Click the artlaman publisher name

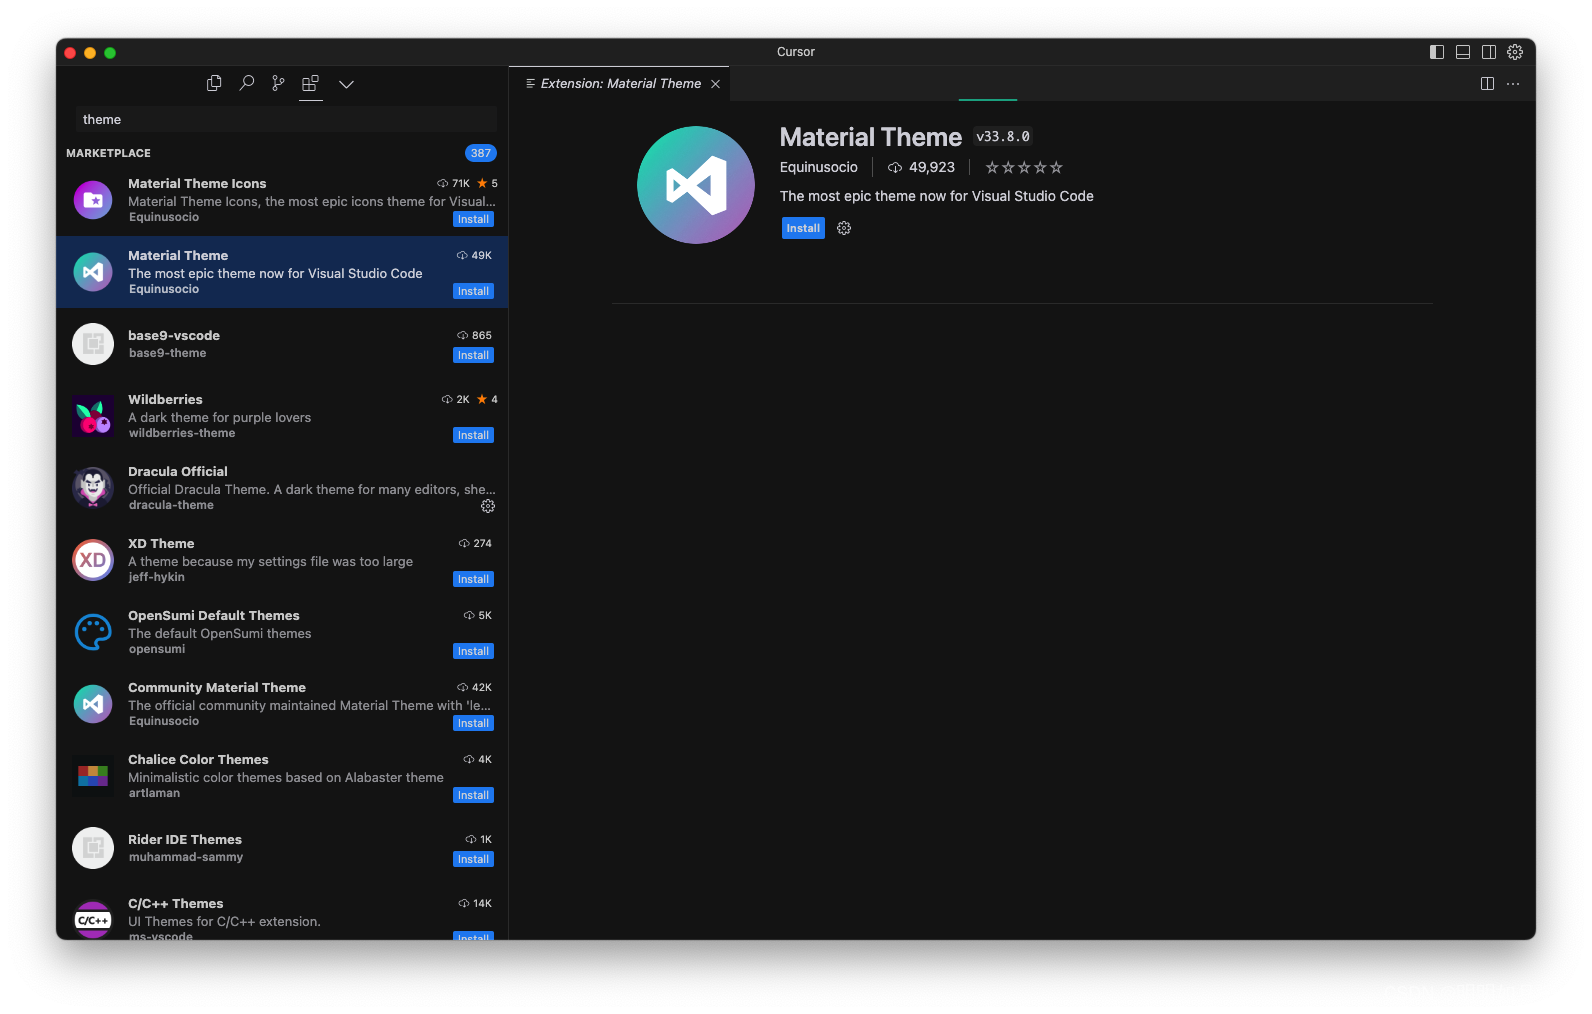154,793
